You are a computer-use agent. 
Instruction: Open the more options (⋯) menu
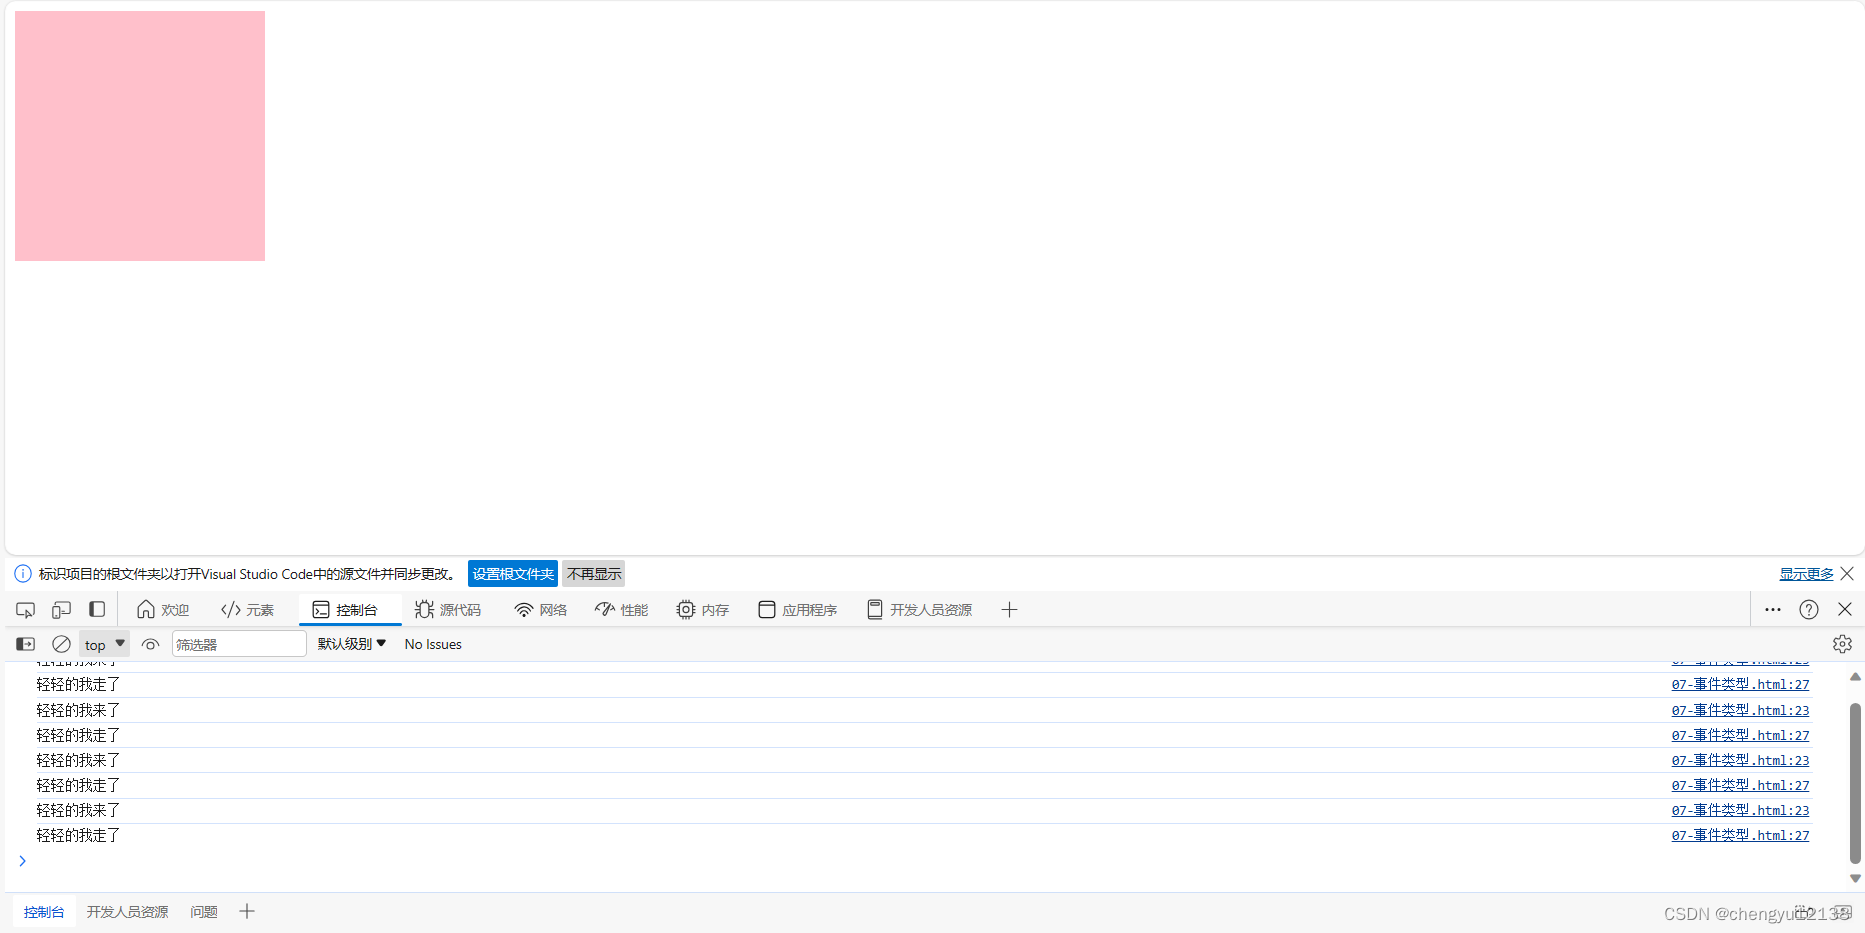[x=1772, y=609]
